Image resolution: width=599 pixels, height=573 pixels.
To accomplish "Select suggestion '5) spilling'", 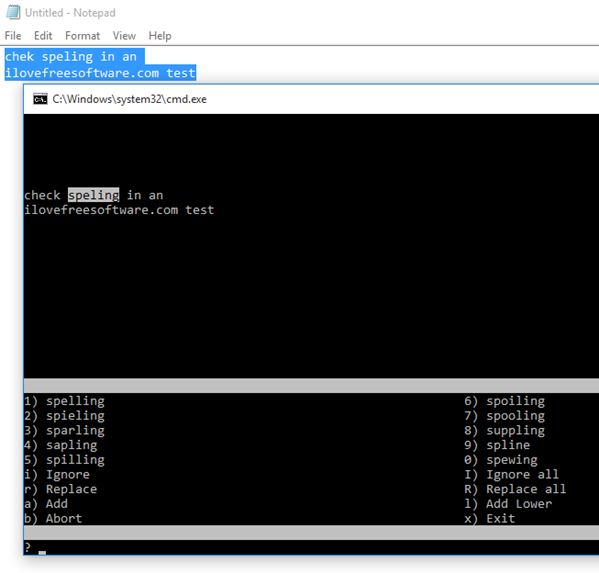I will tap(64, 460).
